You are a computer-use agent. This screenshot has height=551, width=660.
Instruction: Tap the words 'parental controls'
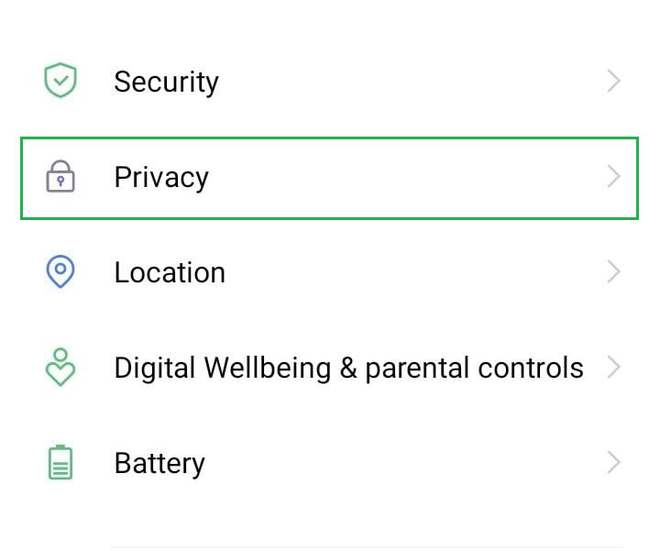tap(474, 368)
